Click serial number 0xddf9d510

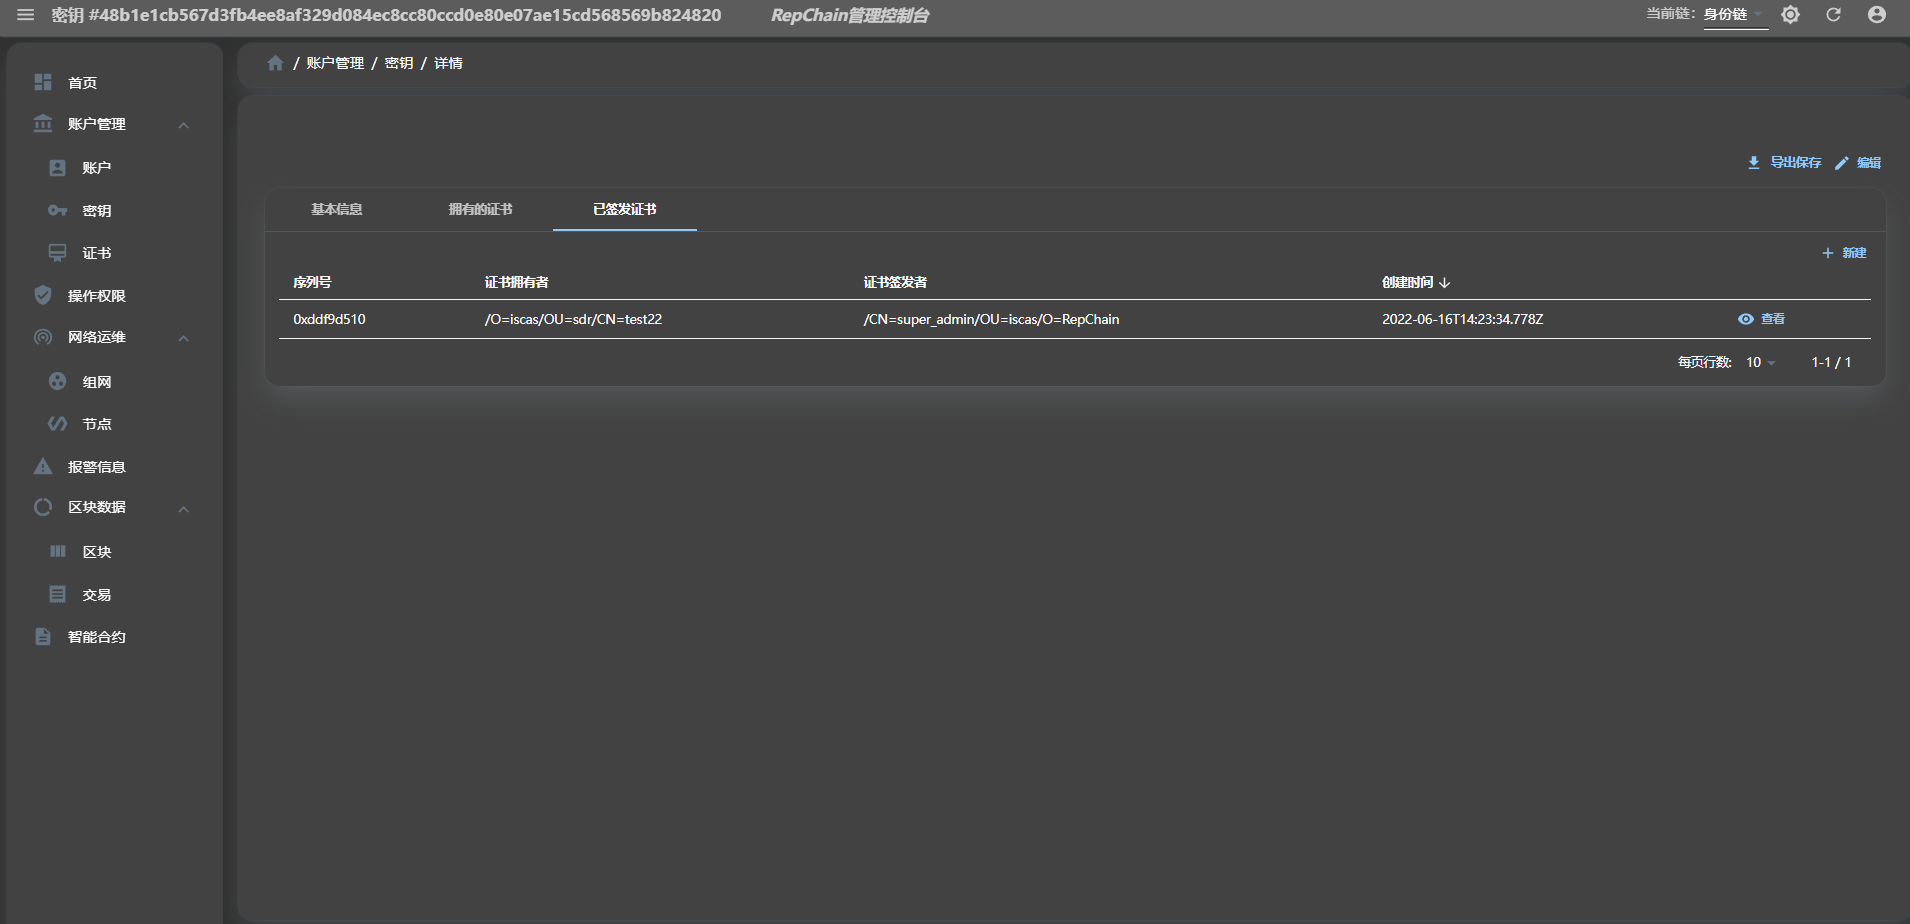(329, 319)
